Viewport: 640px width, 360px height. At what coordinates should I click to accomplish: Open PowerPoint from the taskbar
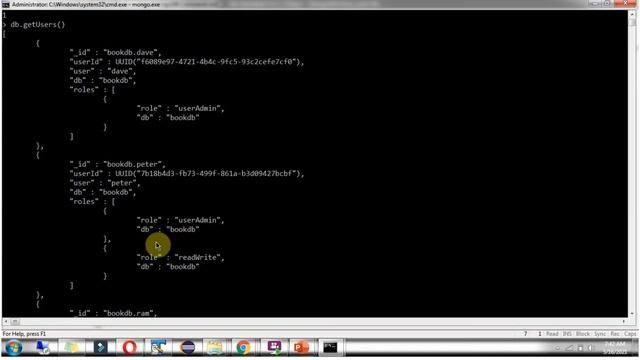(x=301, y=347)
